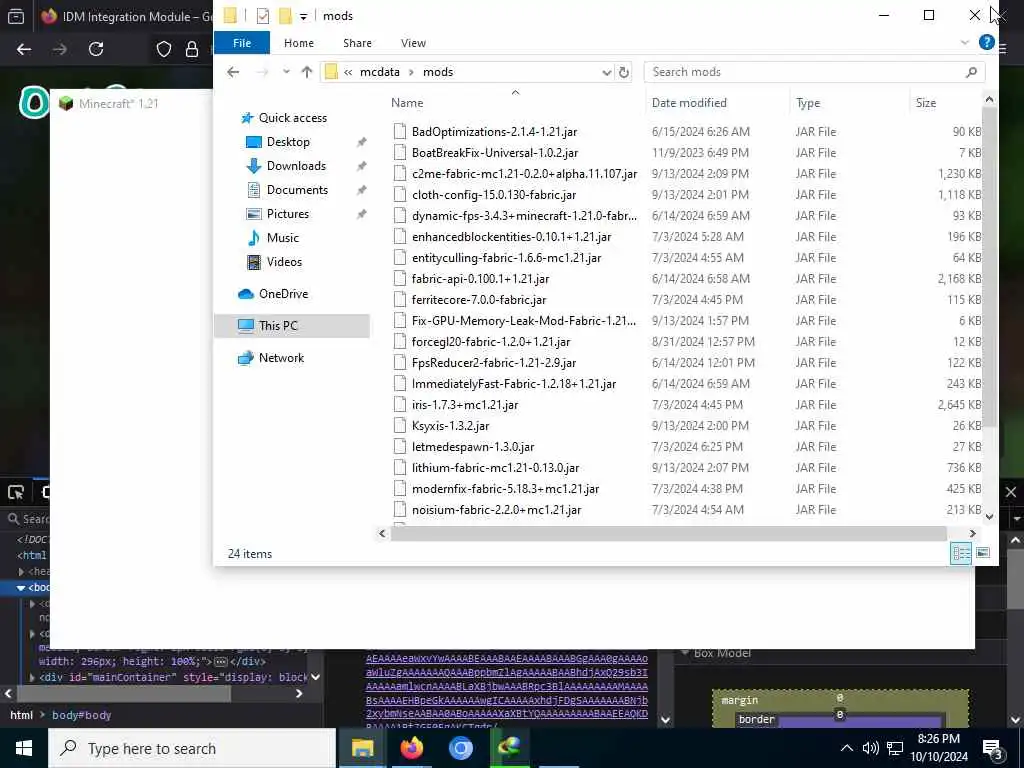Open the Chromium taskbar icon
This screenshot has width=1024, height=768.
[x=461, y=748]
